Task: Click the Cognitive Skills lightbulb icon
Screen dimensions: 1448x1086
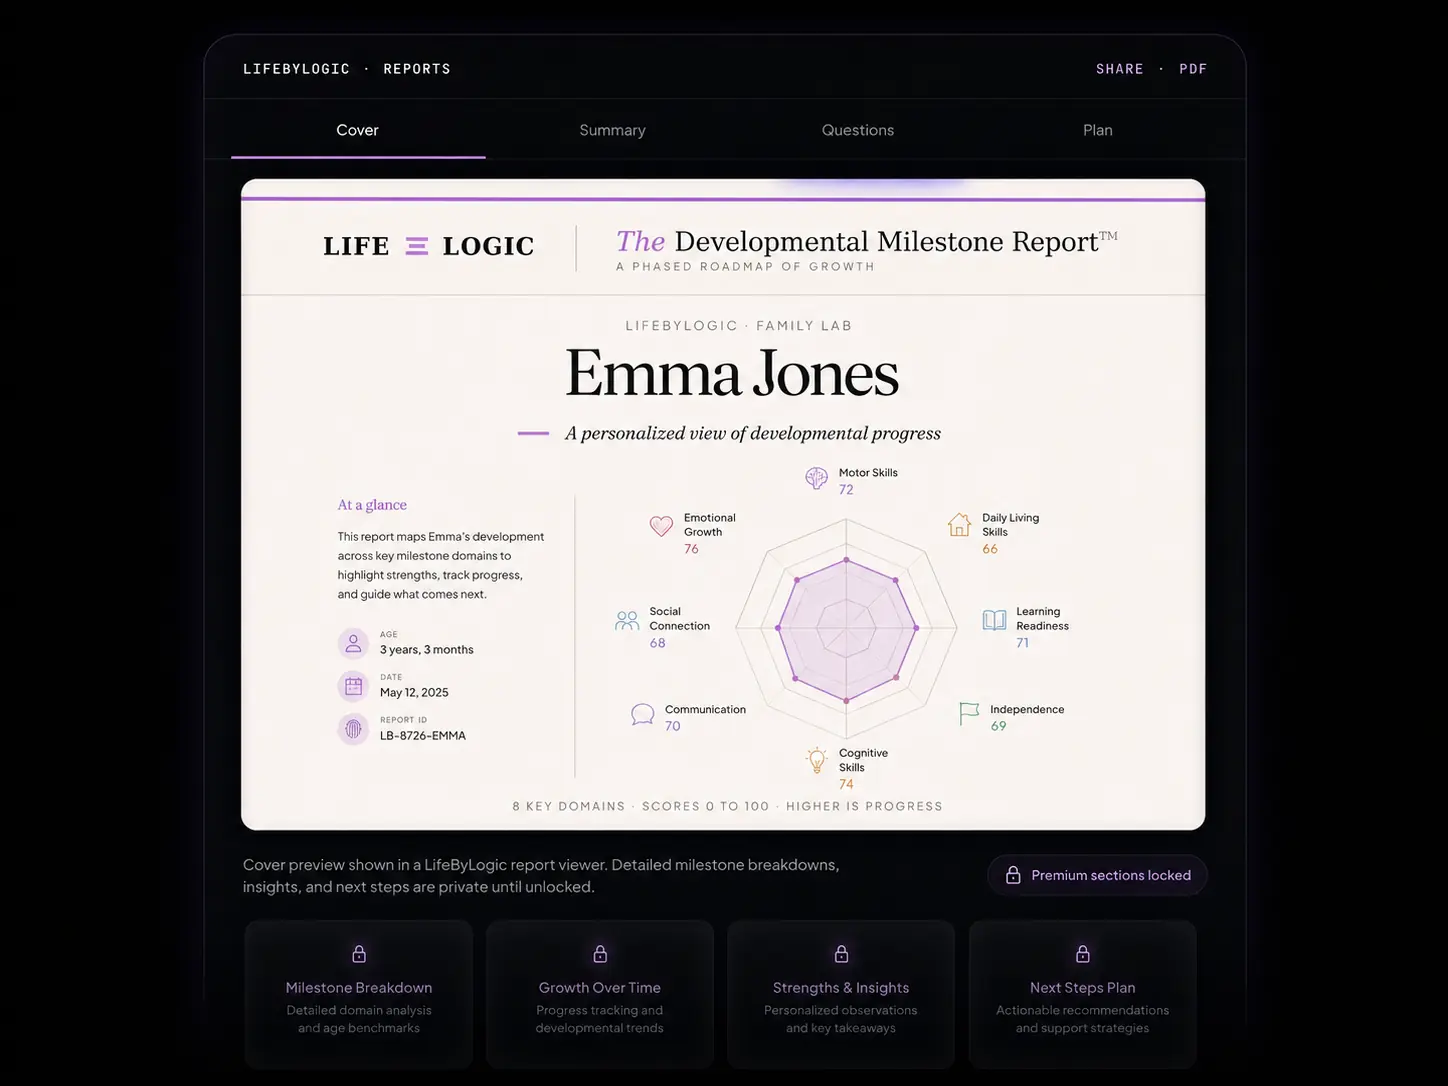Action: point(817,760)
